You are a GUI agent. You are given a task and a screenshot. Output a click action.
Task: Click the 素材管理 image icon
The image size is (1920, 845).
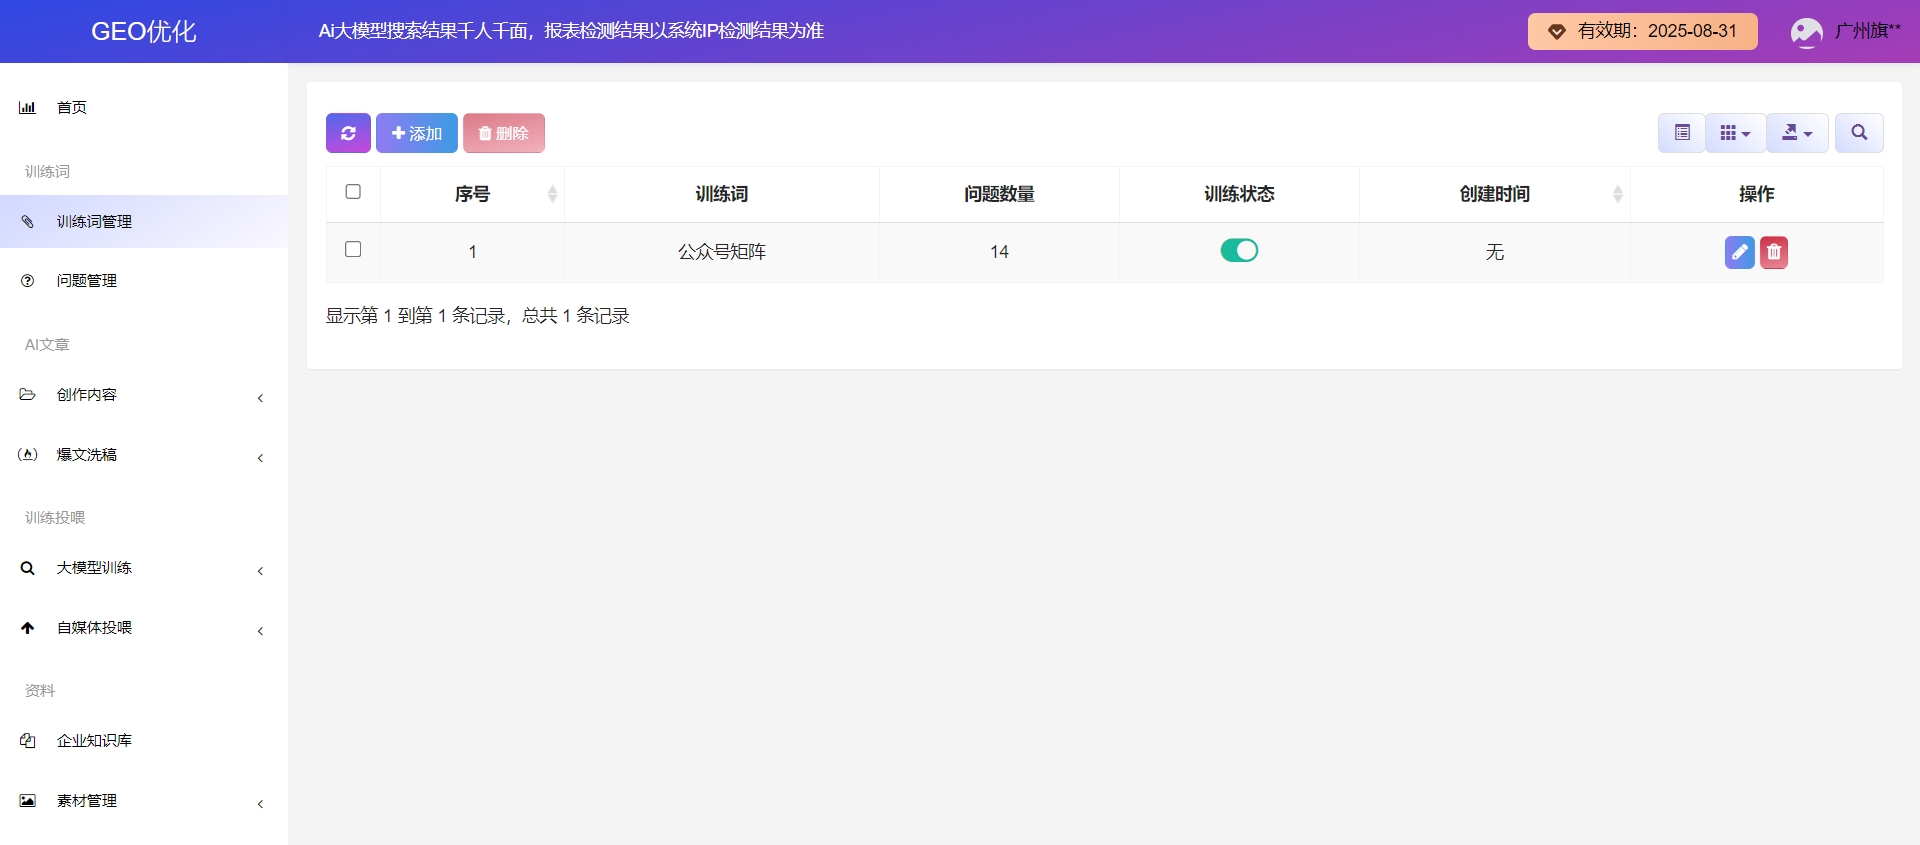click(27, 800)
